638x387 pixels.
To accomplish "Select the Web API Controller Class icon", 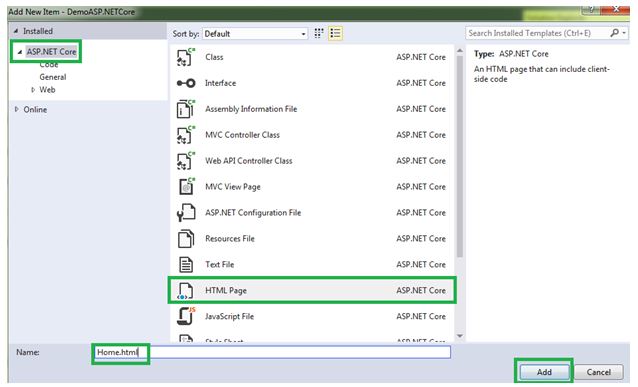I will [186, 161].
